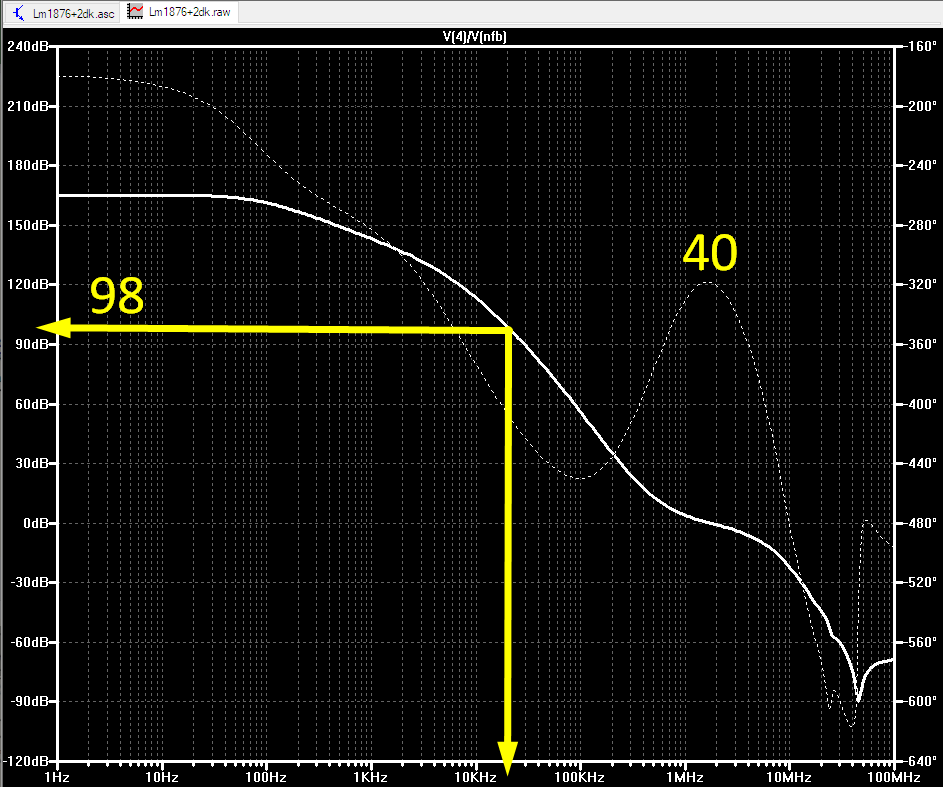The width and height of the screenshot is (943, 787).
Task: Switch to the Lm1876+2dk.asc schematic tab
Action: click(63, 13)
